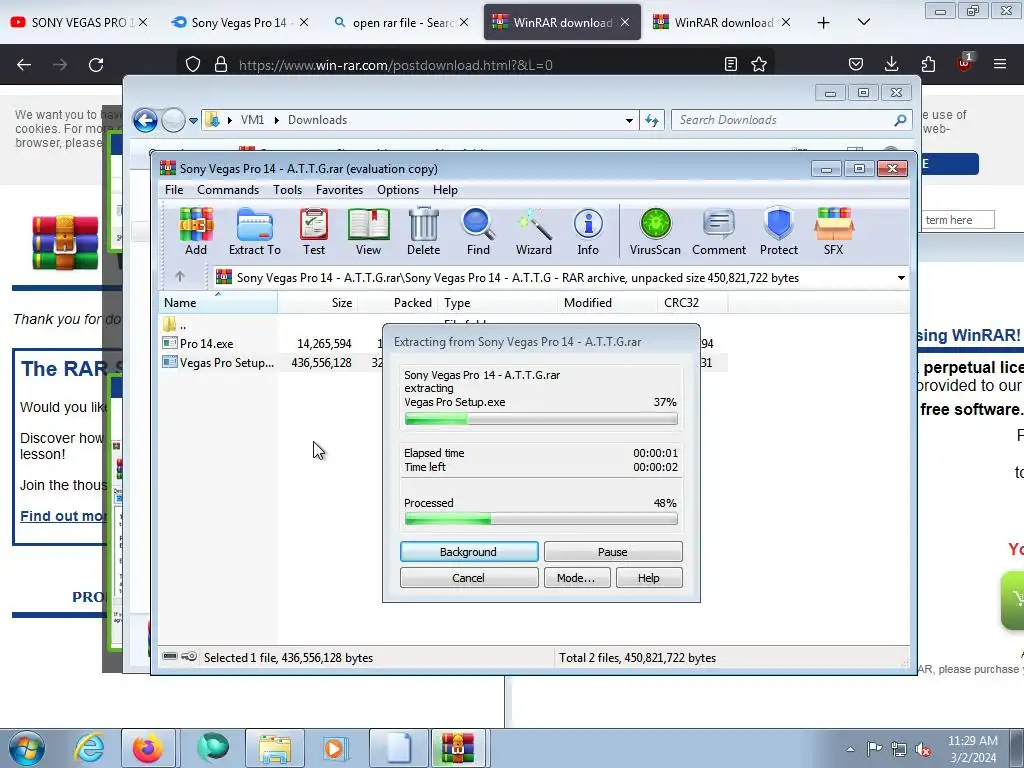Open the WinRAR Help menu
Image resolution: width=1024 pixels, height=768 pixels.
[x=445, y=190]
